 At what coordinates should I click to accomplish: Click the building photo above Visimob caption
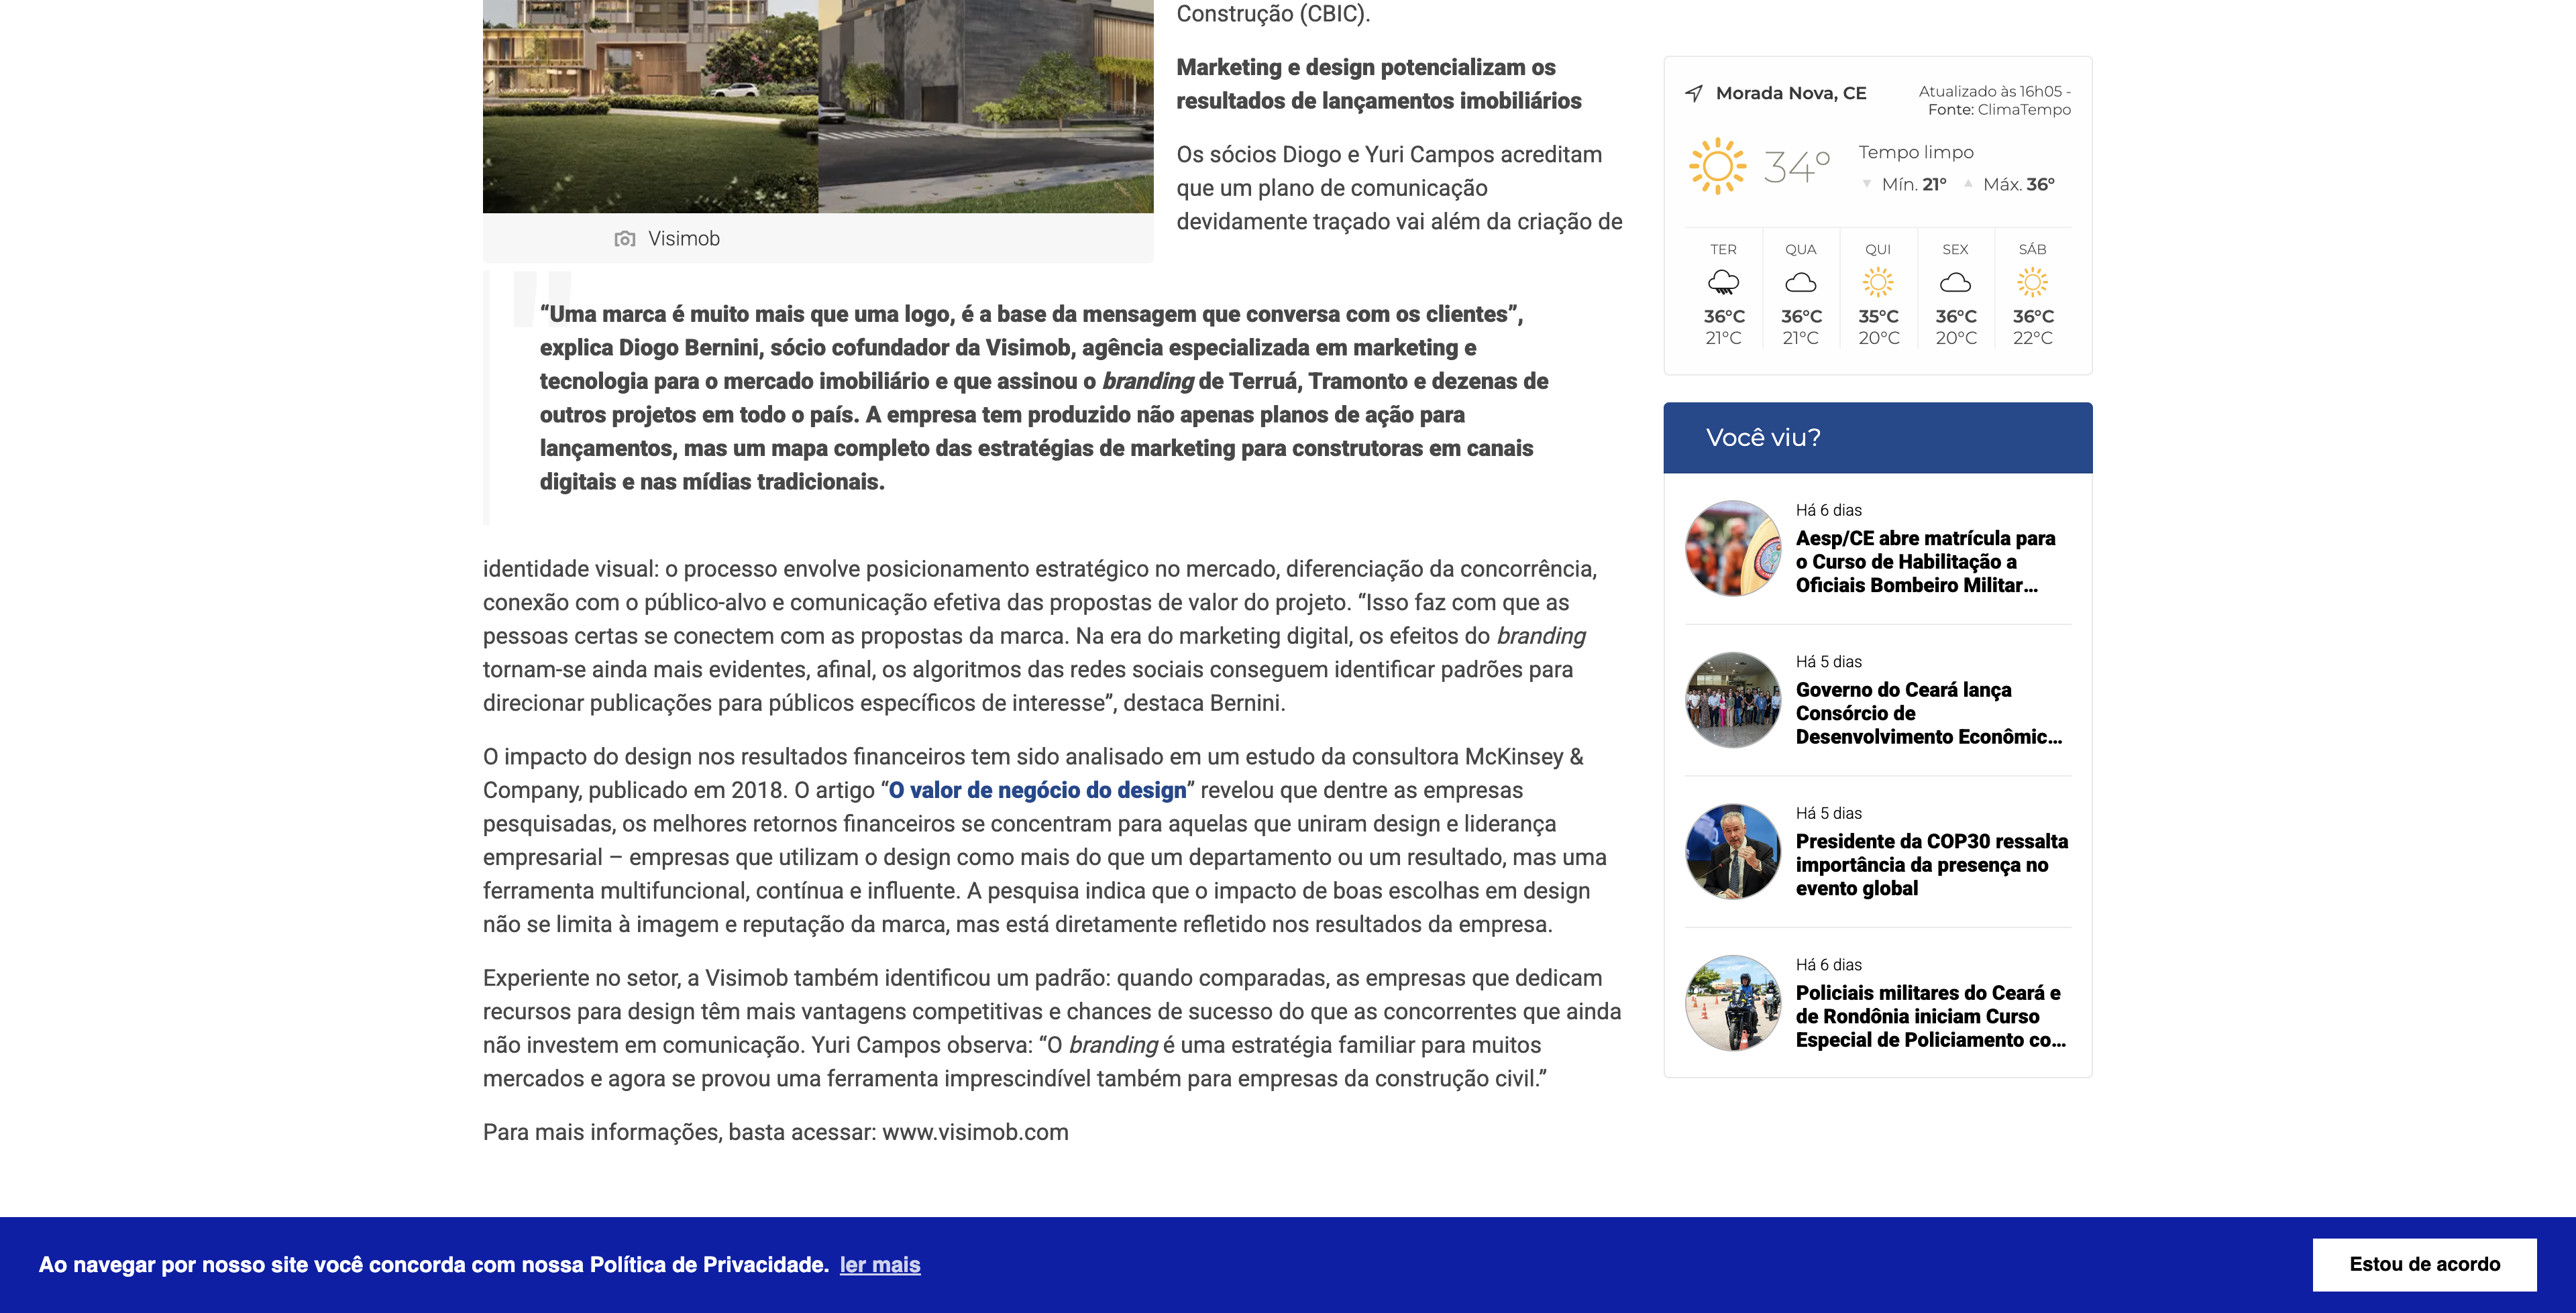pos(818,106)
